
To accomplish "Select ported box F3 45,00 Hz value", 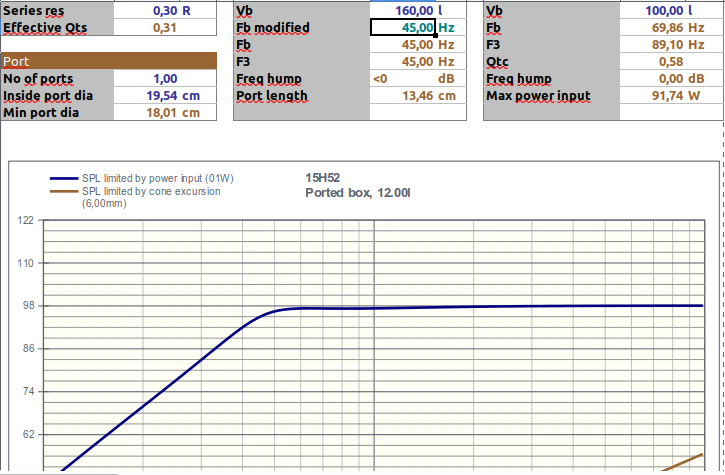I will pyautogui.click(x=418, y=62).
